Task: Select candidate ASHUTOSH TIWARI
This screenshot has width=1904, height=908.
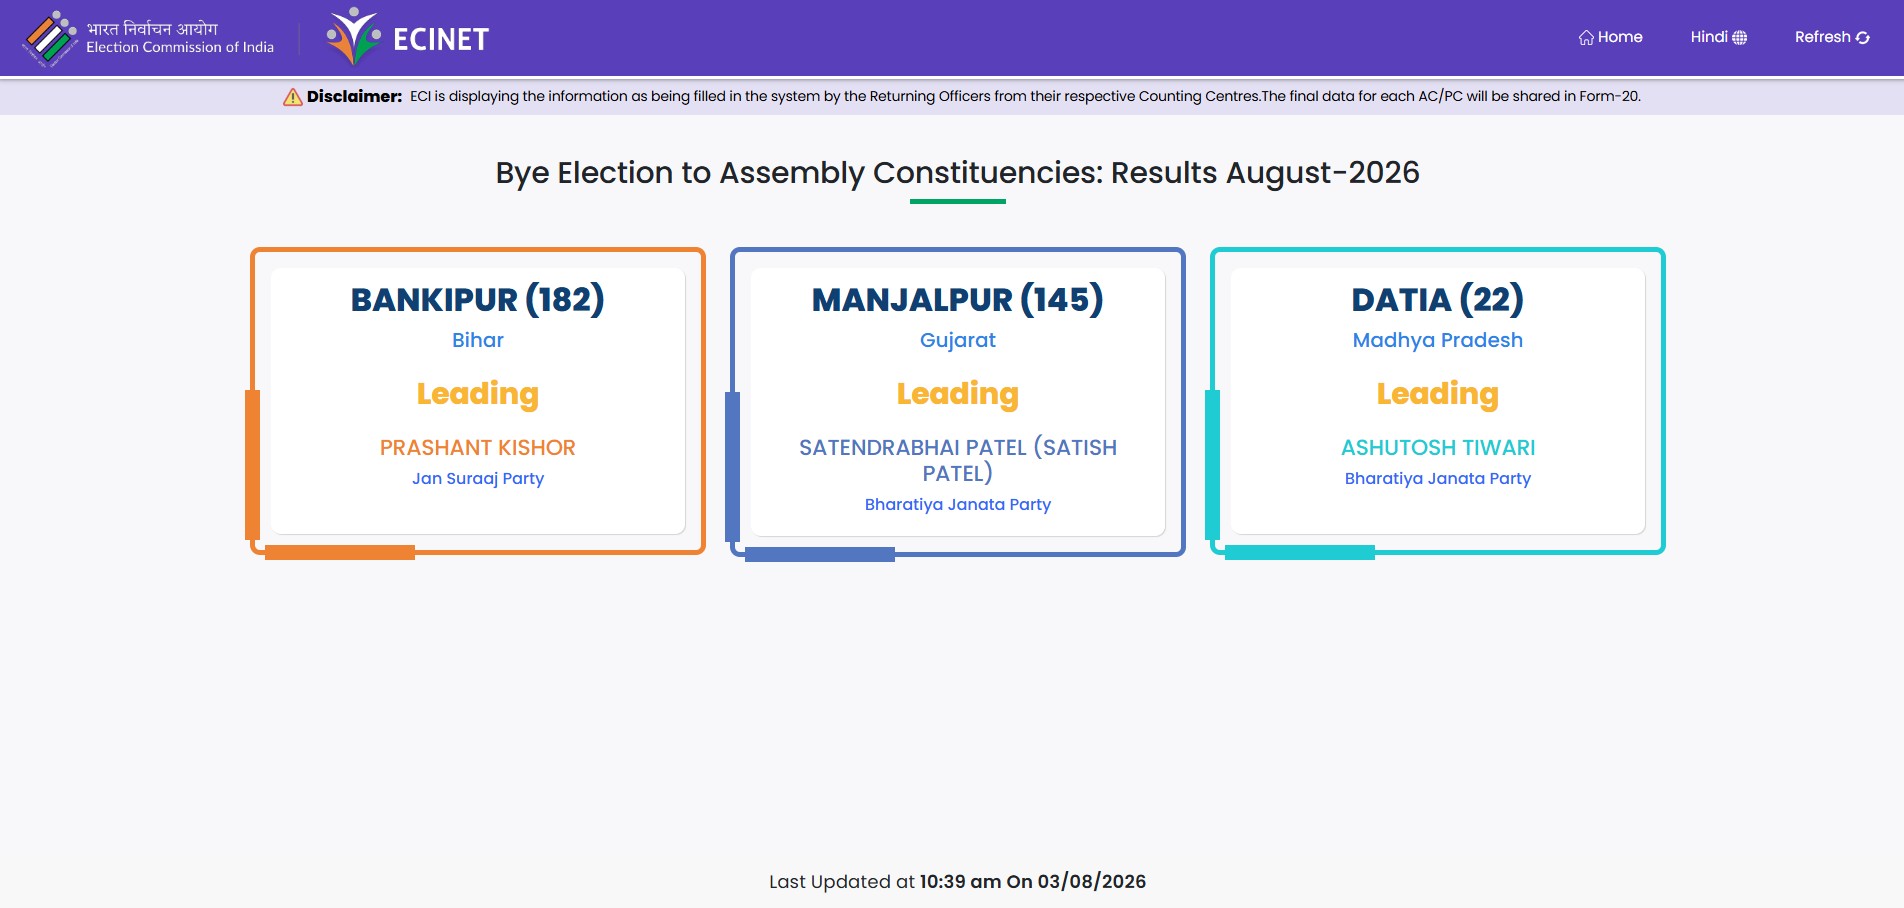Action: [x=1438, y=448]
